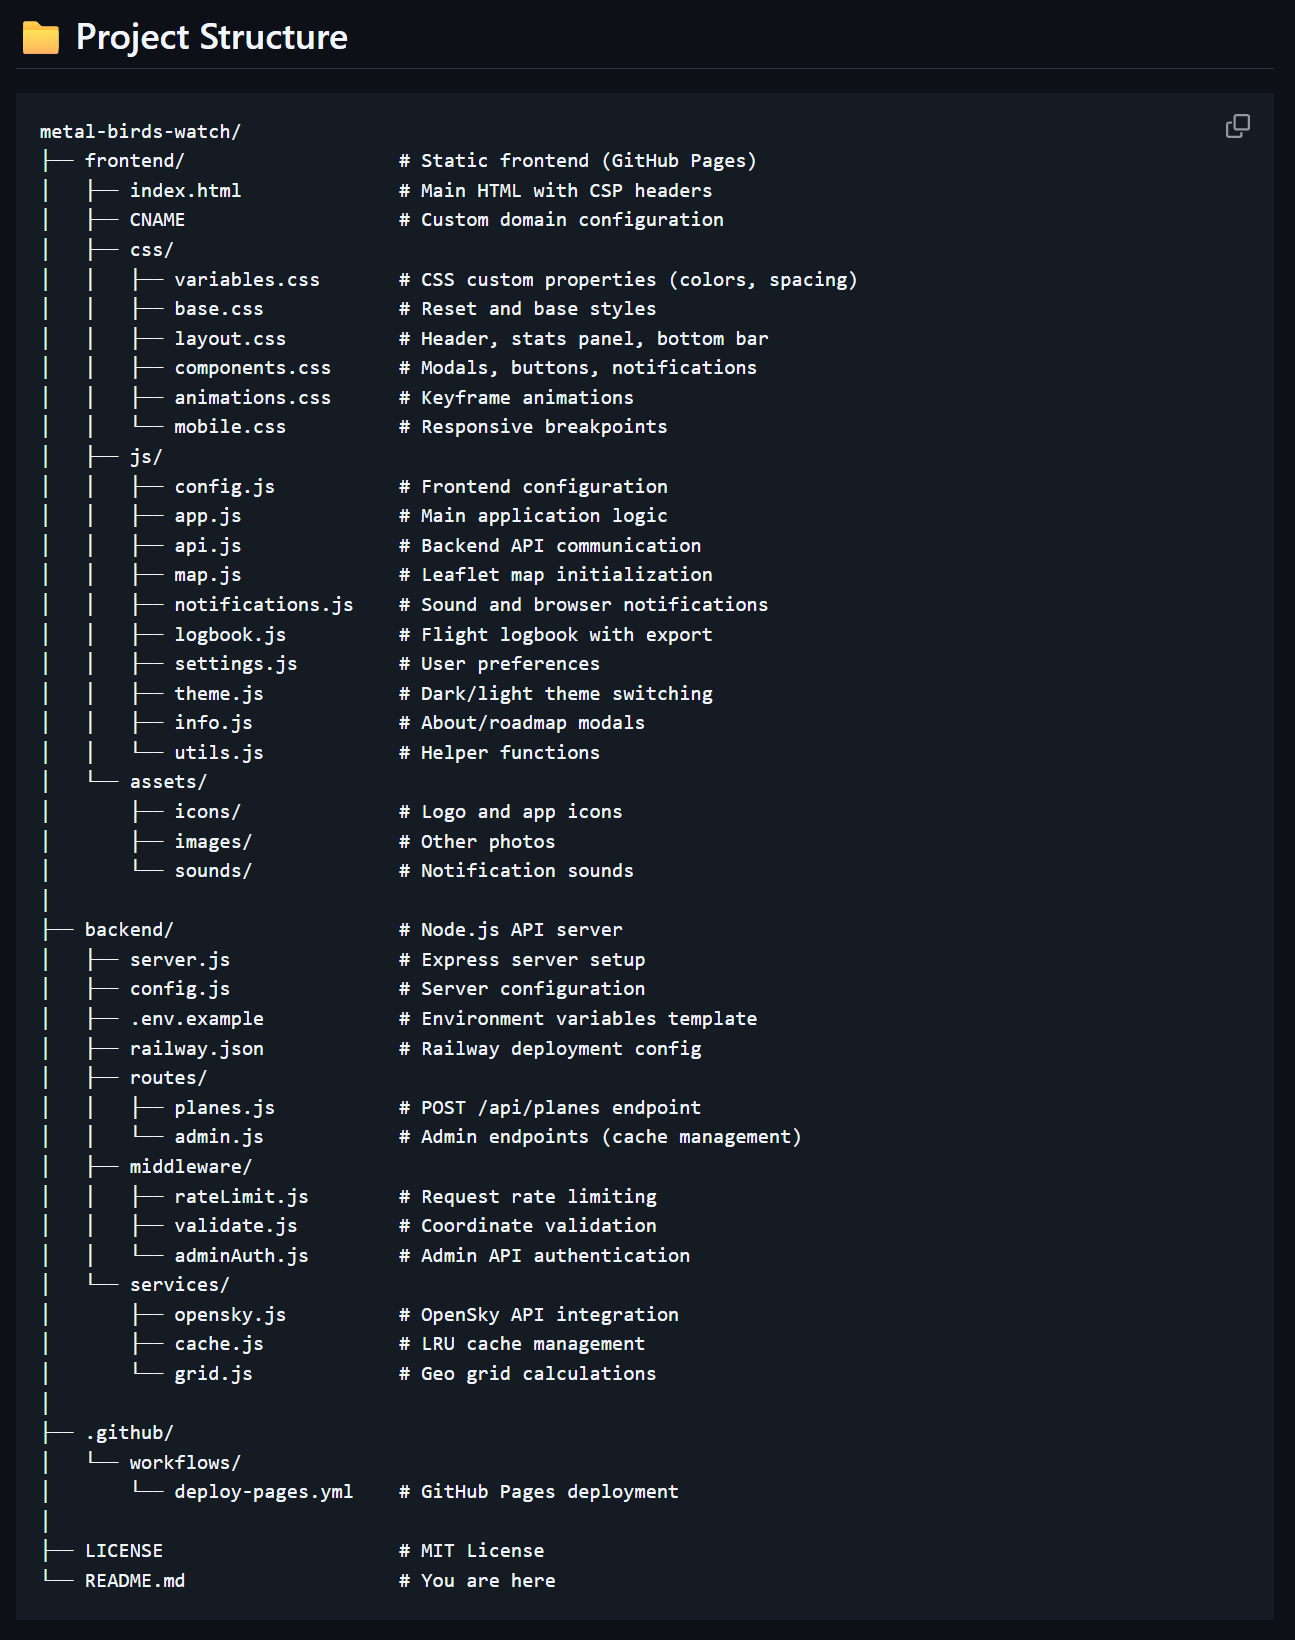The height and width of the screenshot is (1640, 1295).
Task: Select the CNAME file entry
Action: coord(157,220)
